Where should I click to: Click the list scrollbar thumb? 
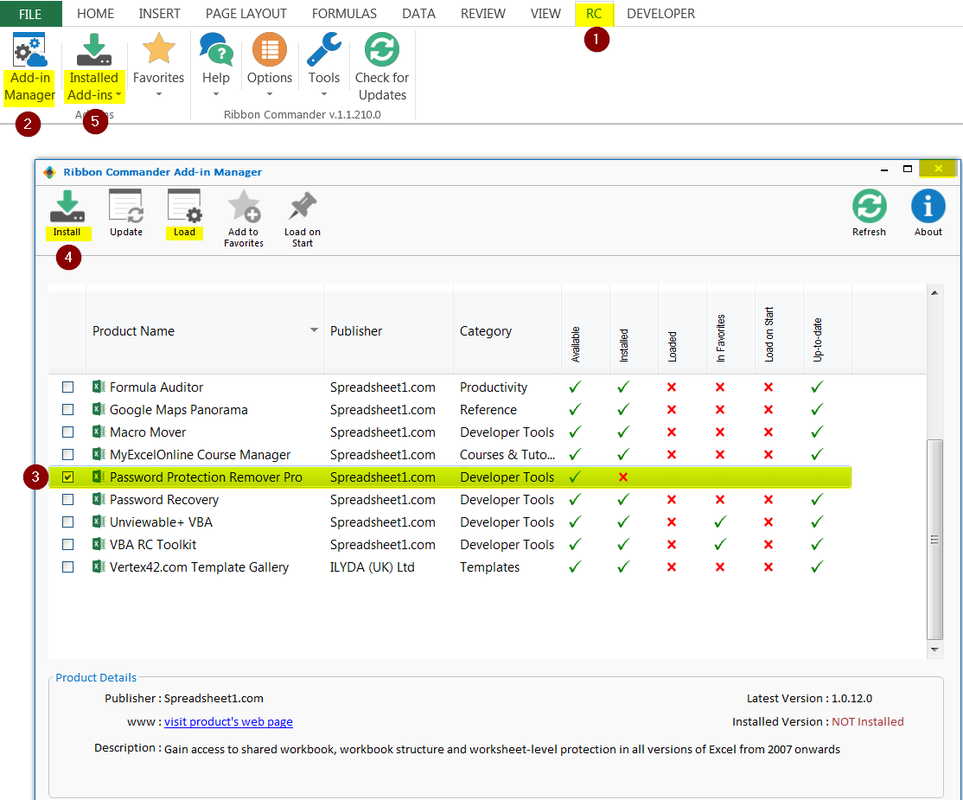tap(934, 539)
